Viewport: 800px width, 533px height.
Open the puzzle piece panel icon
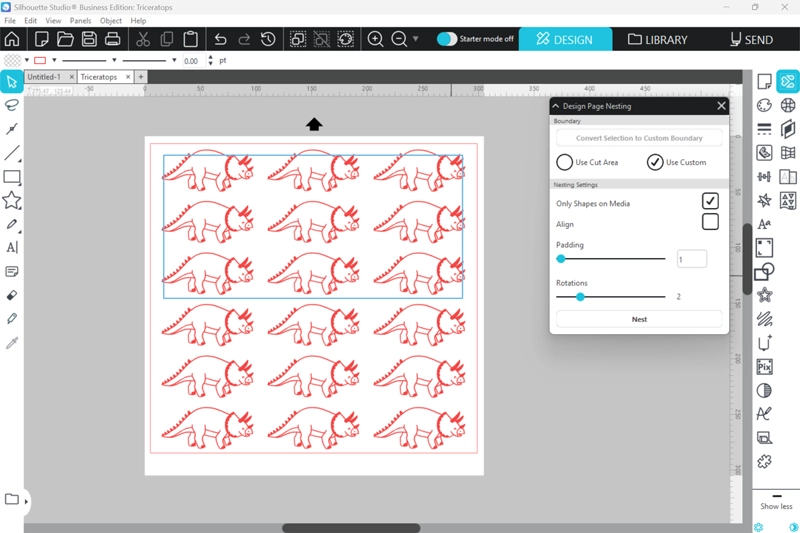pos(764,461)
